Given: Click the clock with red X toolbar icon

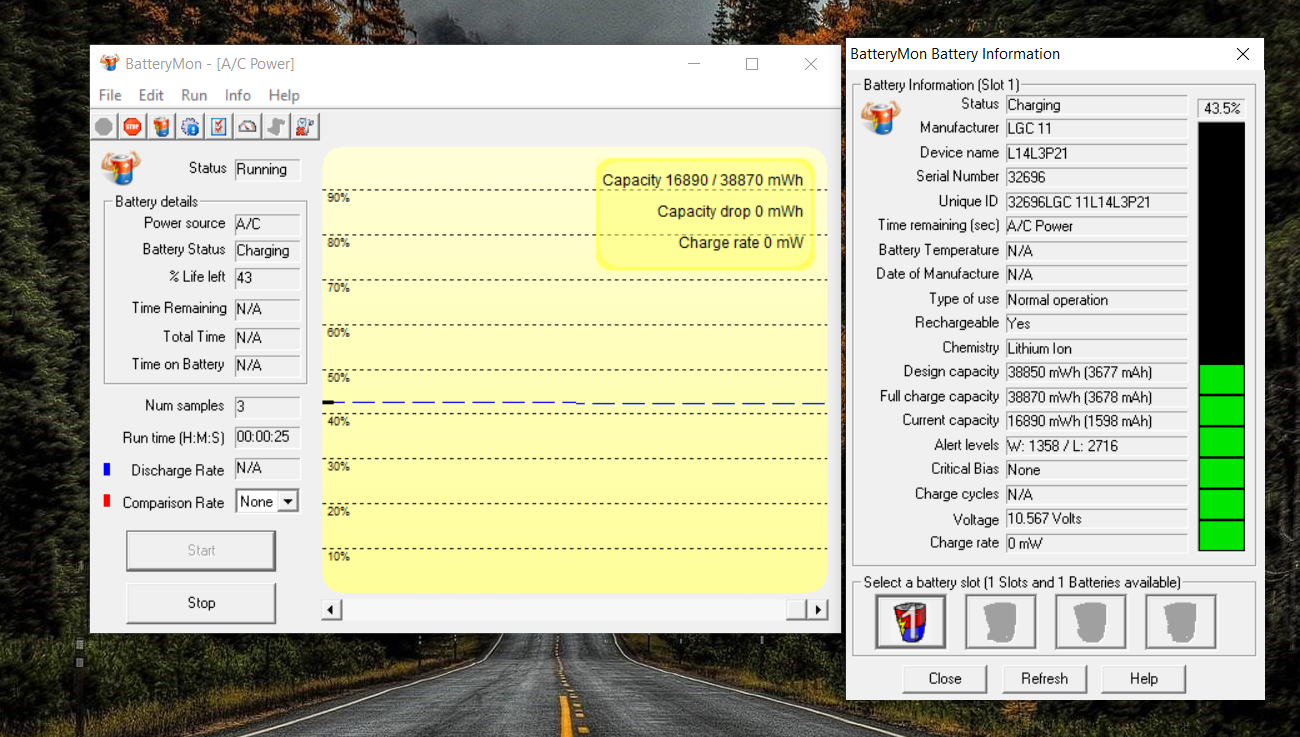Looking at the screenshot, I should pos(305,126).
